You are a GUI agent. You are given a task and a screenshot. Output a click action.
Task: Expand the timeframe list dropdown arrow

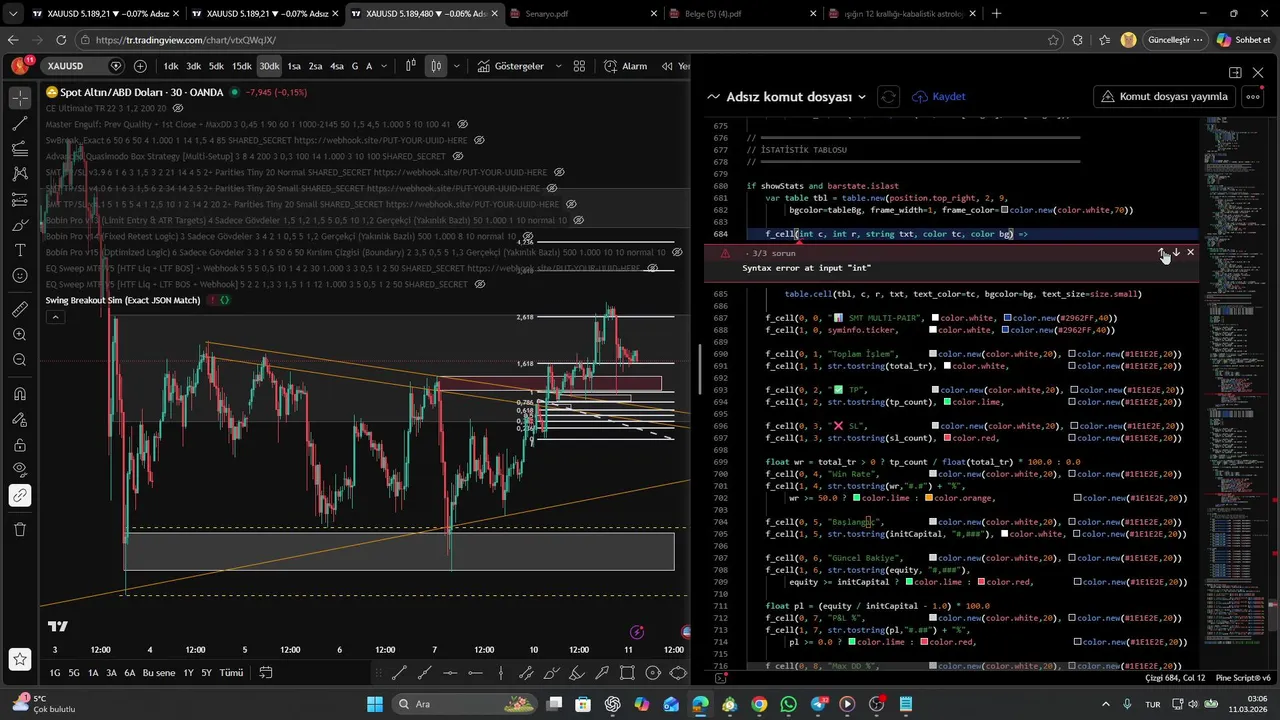(386, 66)
